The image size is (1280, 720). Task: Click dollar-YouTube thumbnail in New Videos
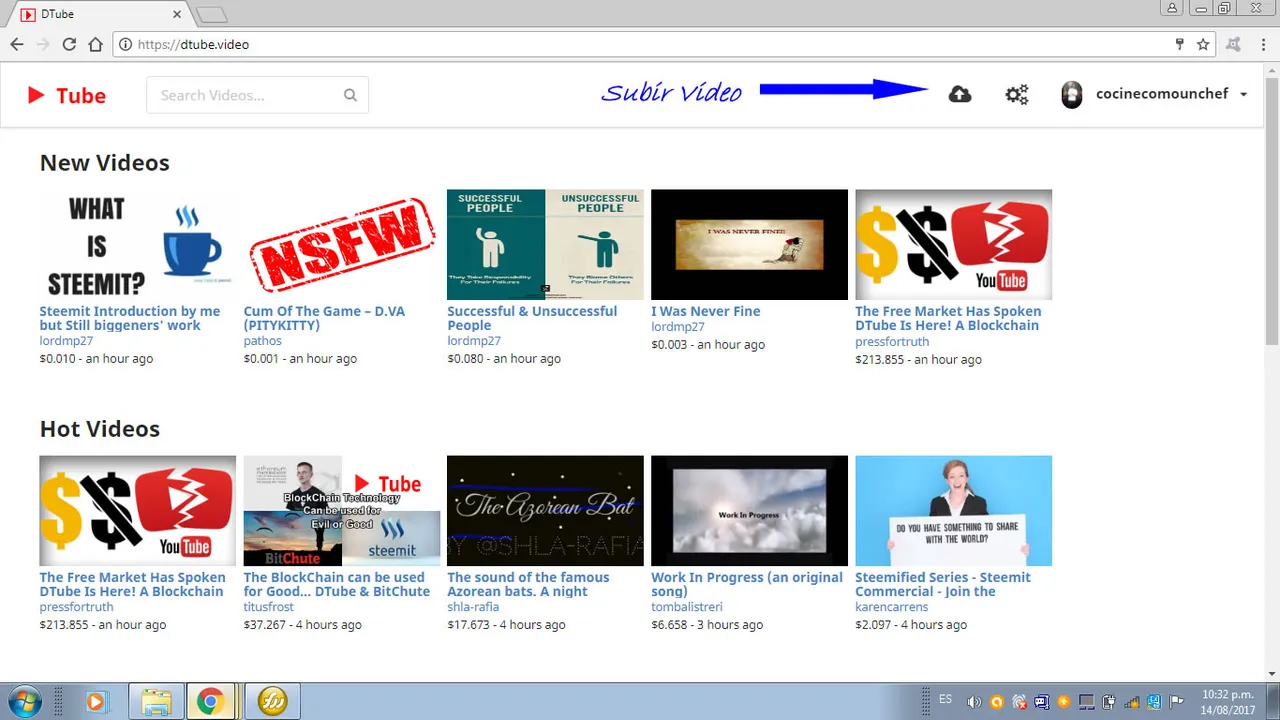pos(953,245)
